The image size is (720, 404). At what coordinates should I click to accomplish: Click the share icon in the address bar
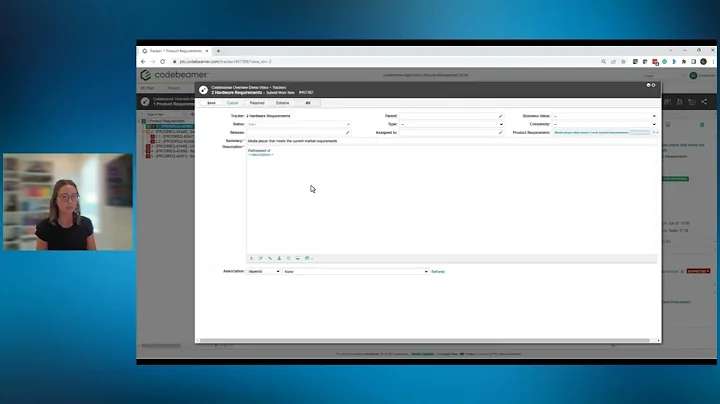tap(613, 62)
